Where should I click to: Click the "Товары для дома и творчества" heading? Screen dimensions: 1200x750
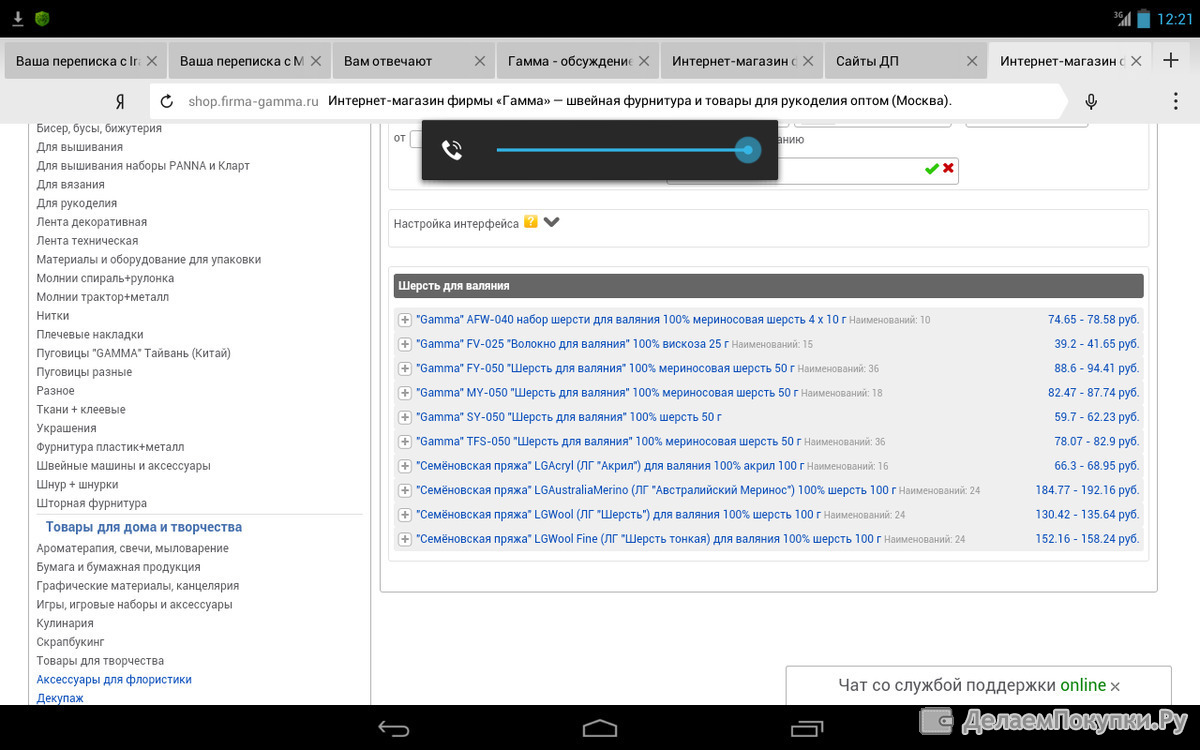click(144, 527)
